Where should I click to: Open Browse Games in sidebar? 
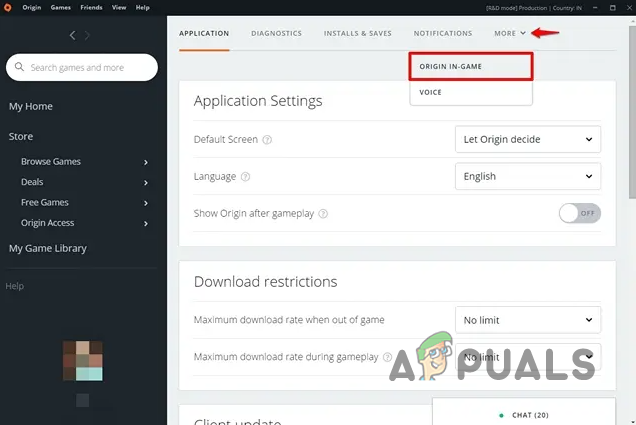[x=51, y=161]
